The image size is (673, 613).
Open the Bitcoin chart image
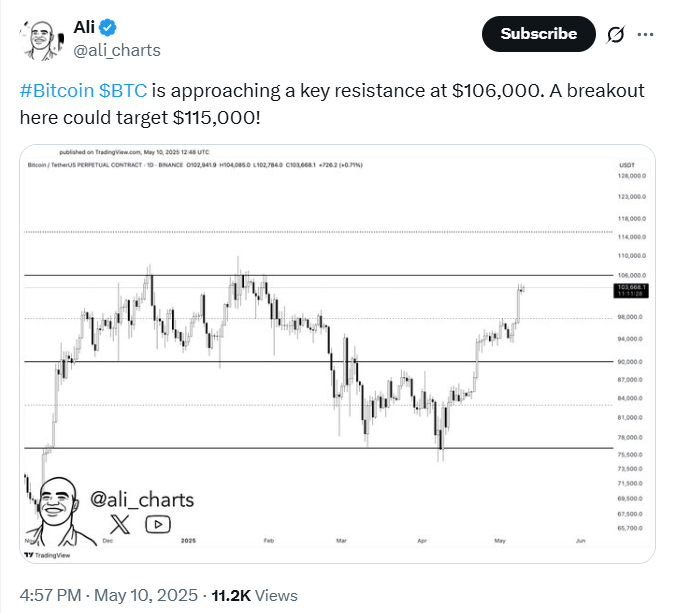pyautogui.click(x=337, y=354)
